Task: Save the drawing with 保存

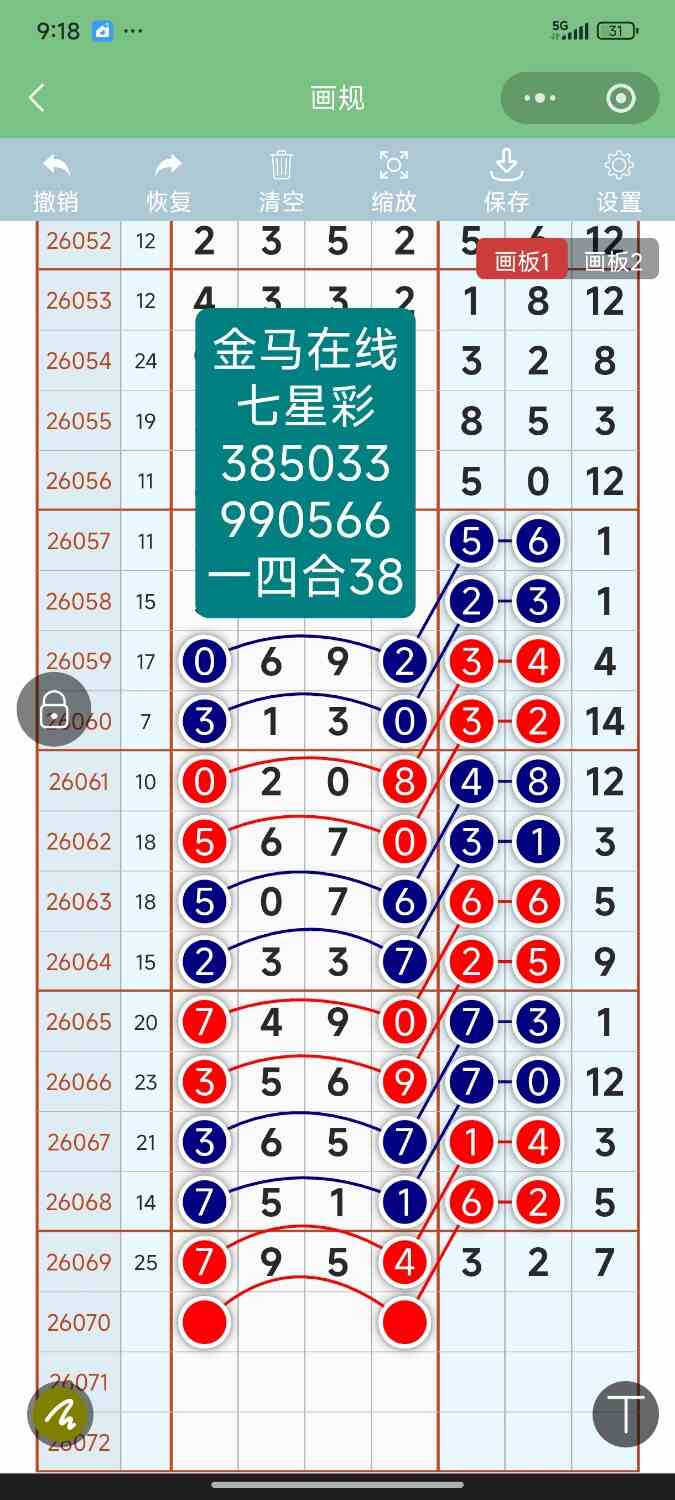Action: click(506, 182)
